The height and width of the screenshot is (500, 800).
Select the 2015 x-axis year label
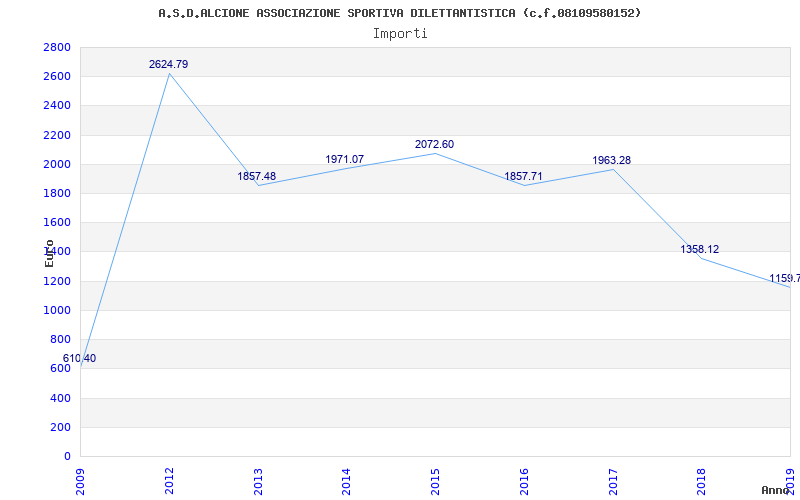435,482
